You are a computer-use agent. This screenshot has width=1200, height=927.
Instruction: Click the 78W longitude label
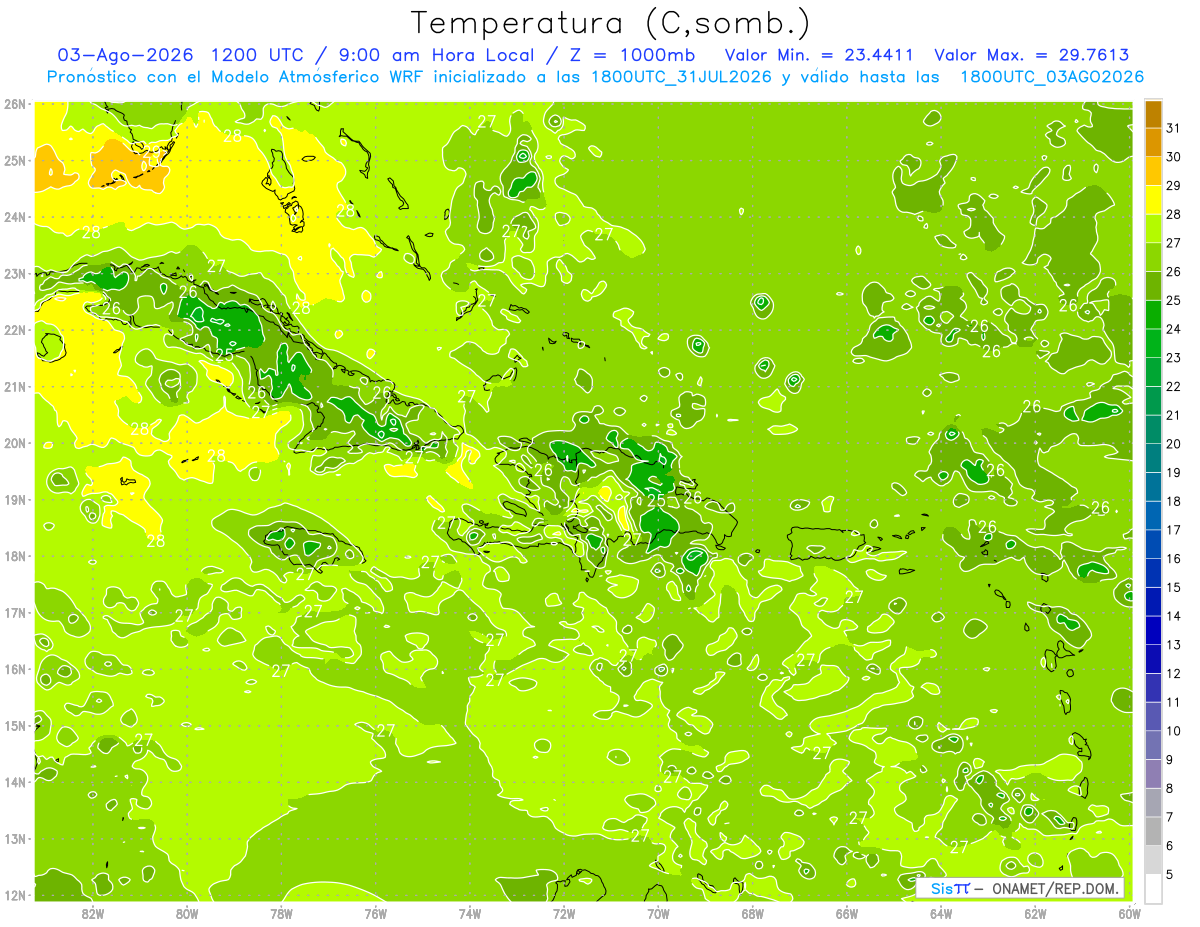(x=281, y=913)
